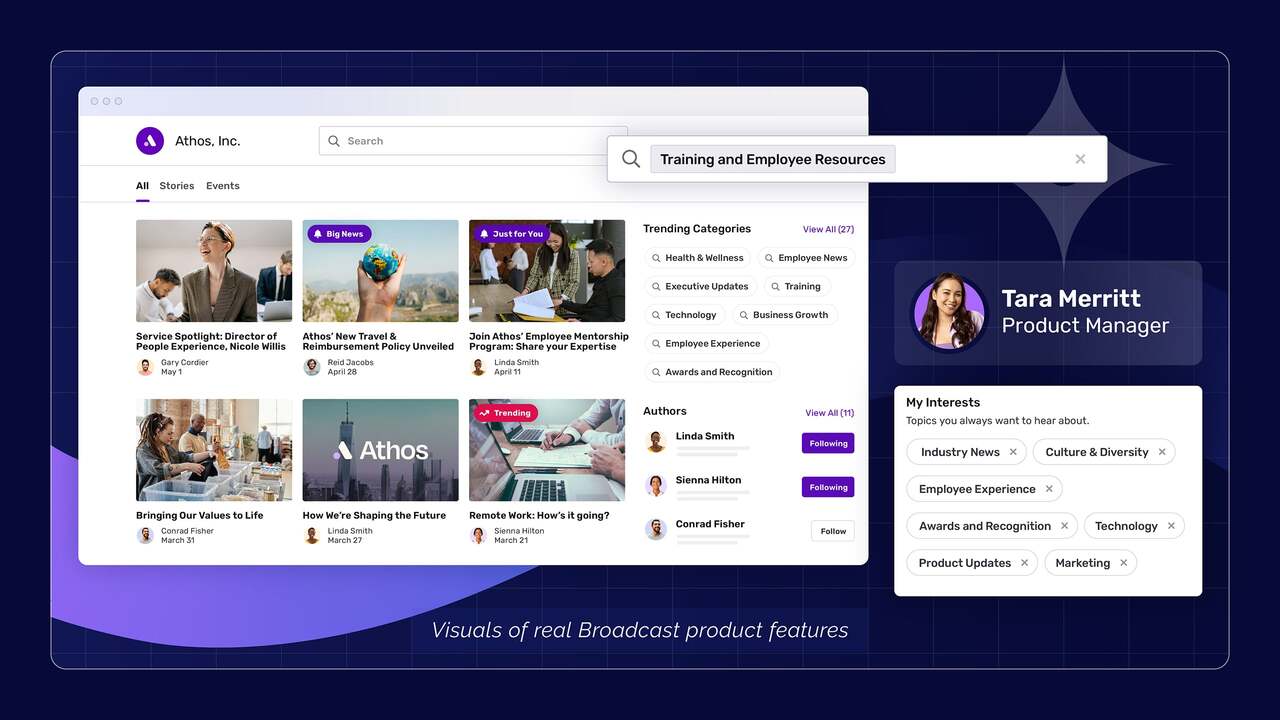Unfollow Sienna Hilton via Following button

click(x=828, y=487)
